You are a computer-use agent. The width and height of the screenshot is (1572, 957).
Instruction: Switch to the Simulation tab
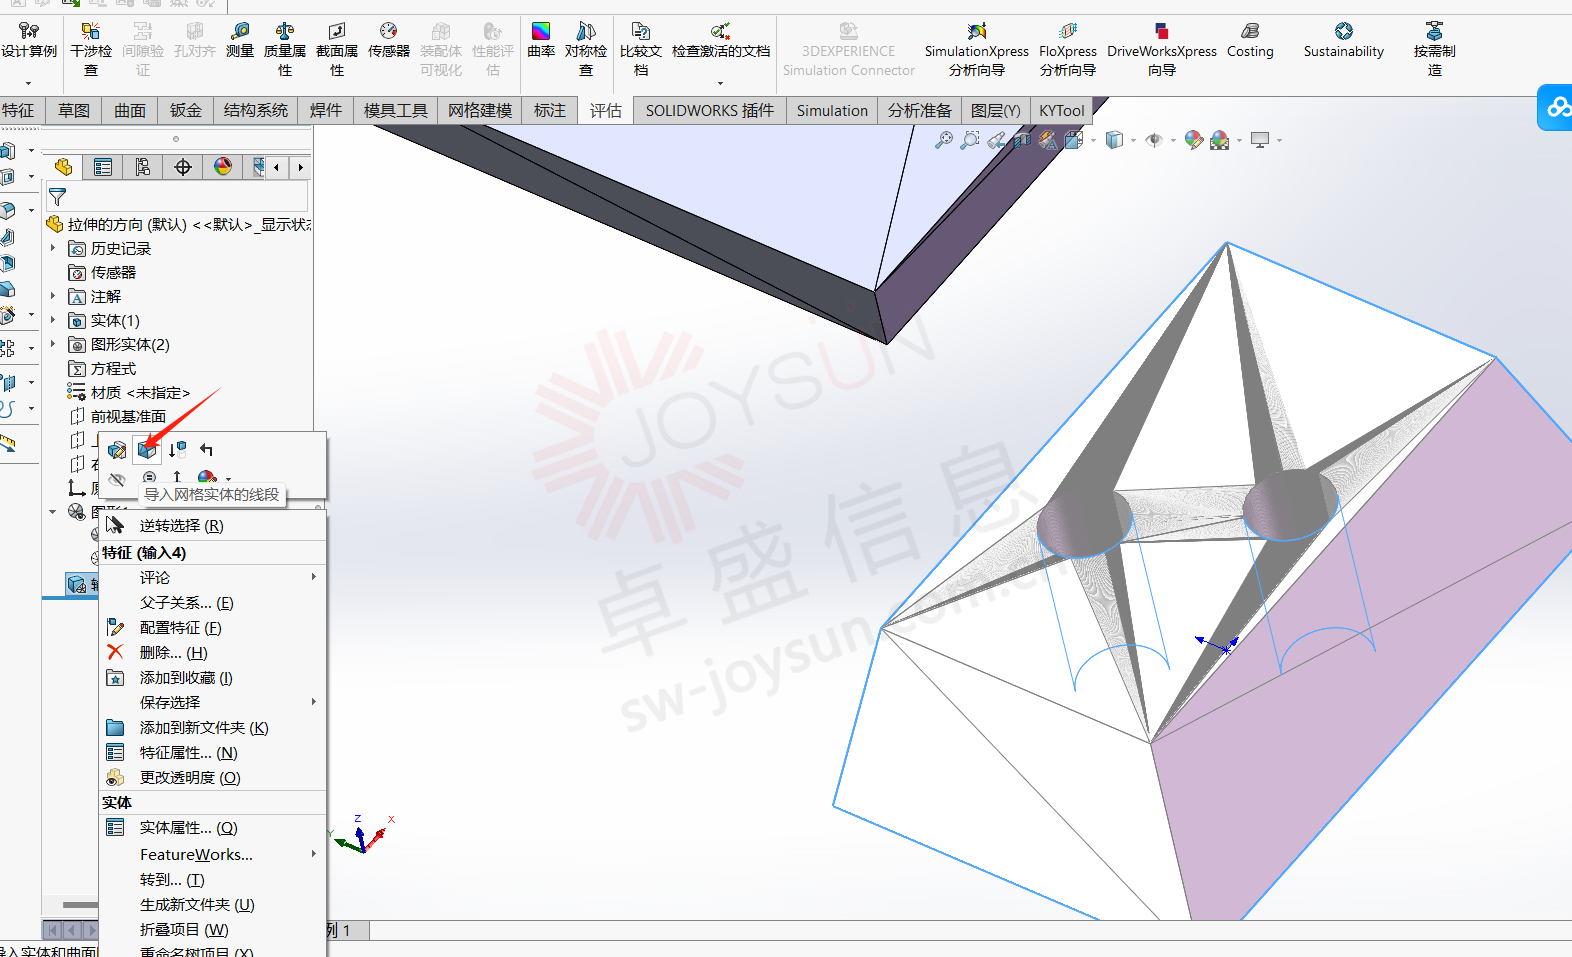pos(832,110)
